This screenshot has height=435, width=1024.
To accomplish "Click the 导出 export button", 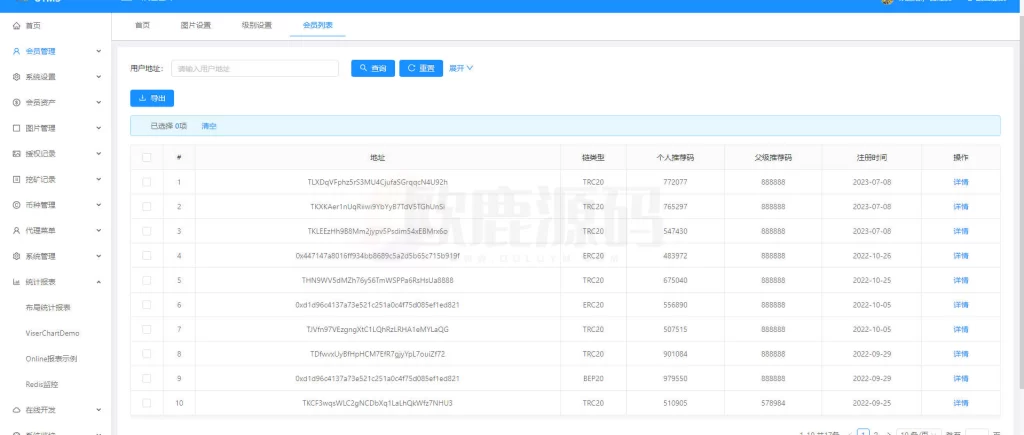I will tap(152, 98).
